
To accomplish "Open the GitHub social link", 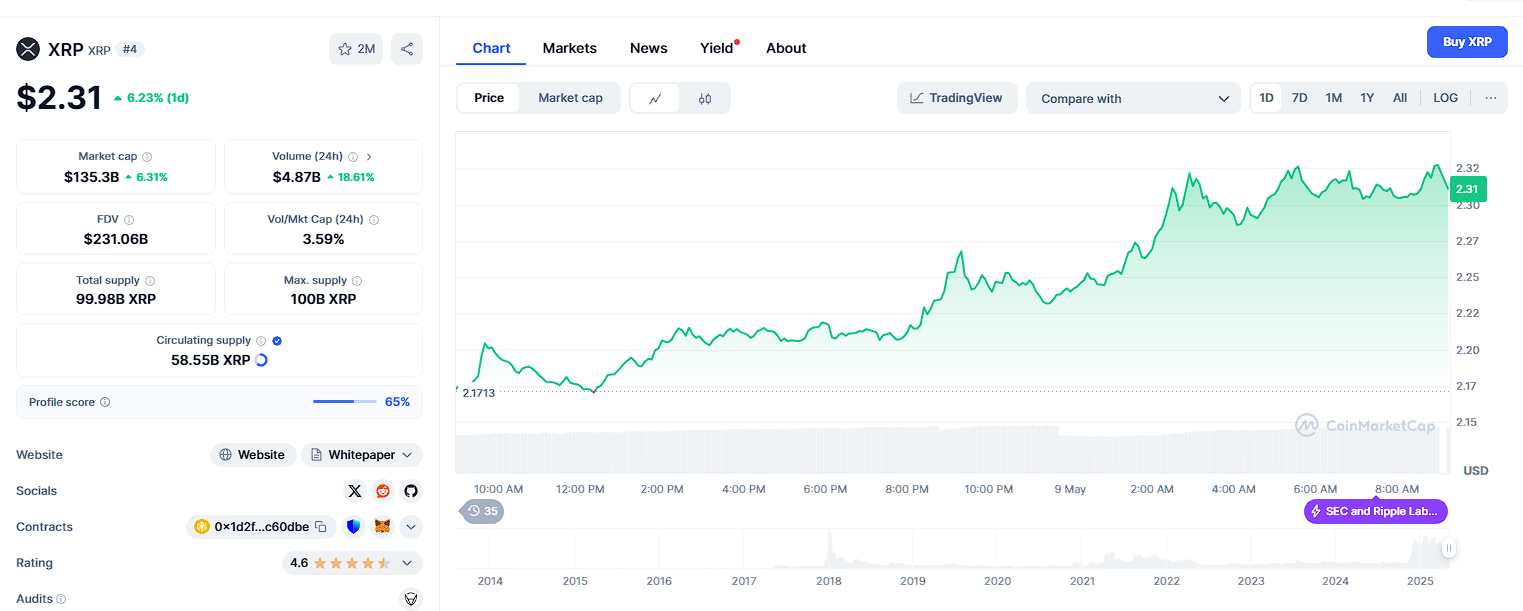I will [409, 491].
